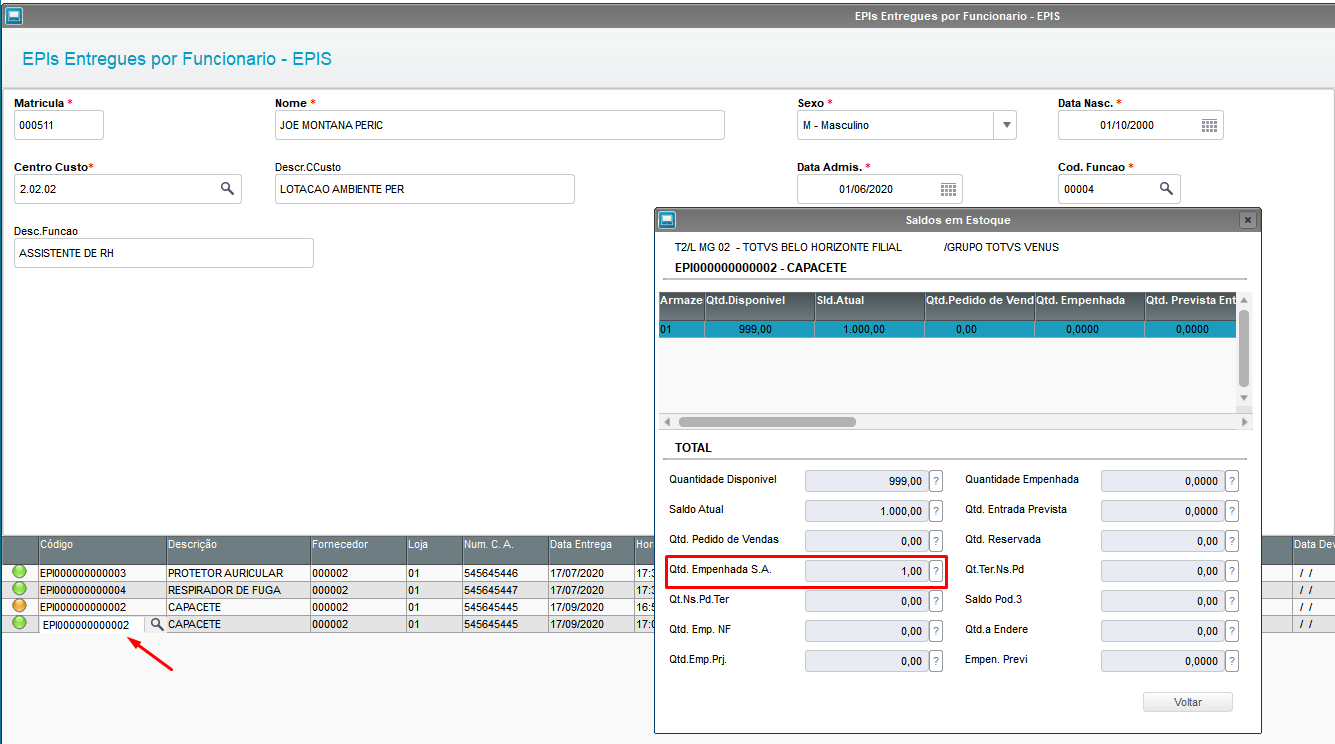Viewport: 1335px width, 744px height.
Task: Click the Qtd. Empenhada S.A. value field
Action: (866, 571)
